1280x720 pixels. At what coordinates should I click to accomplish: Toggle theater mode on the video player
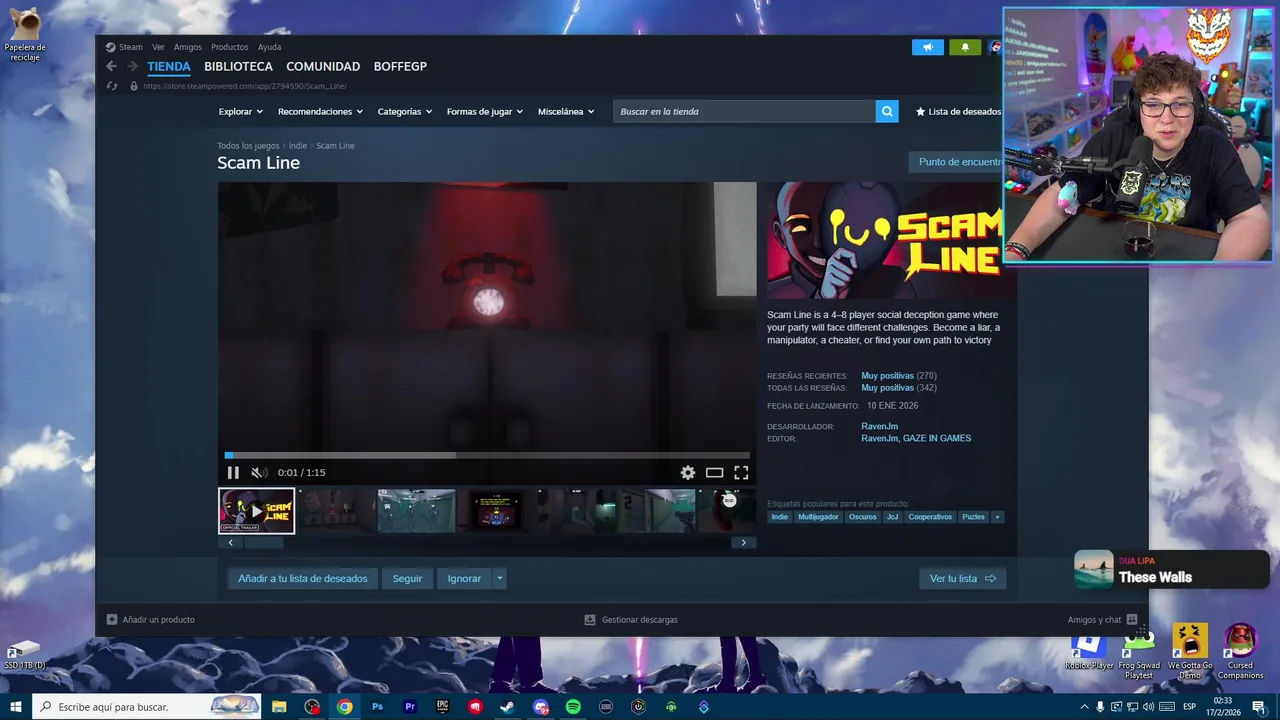coord(714,473)
